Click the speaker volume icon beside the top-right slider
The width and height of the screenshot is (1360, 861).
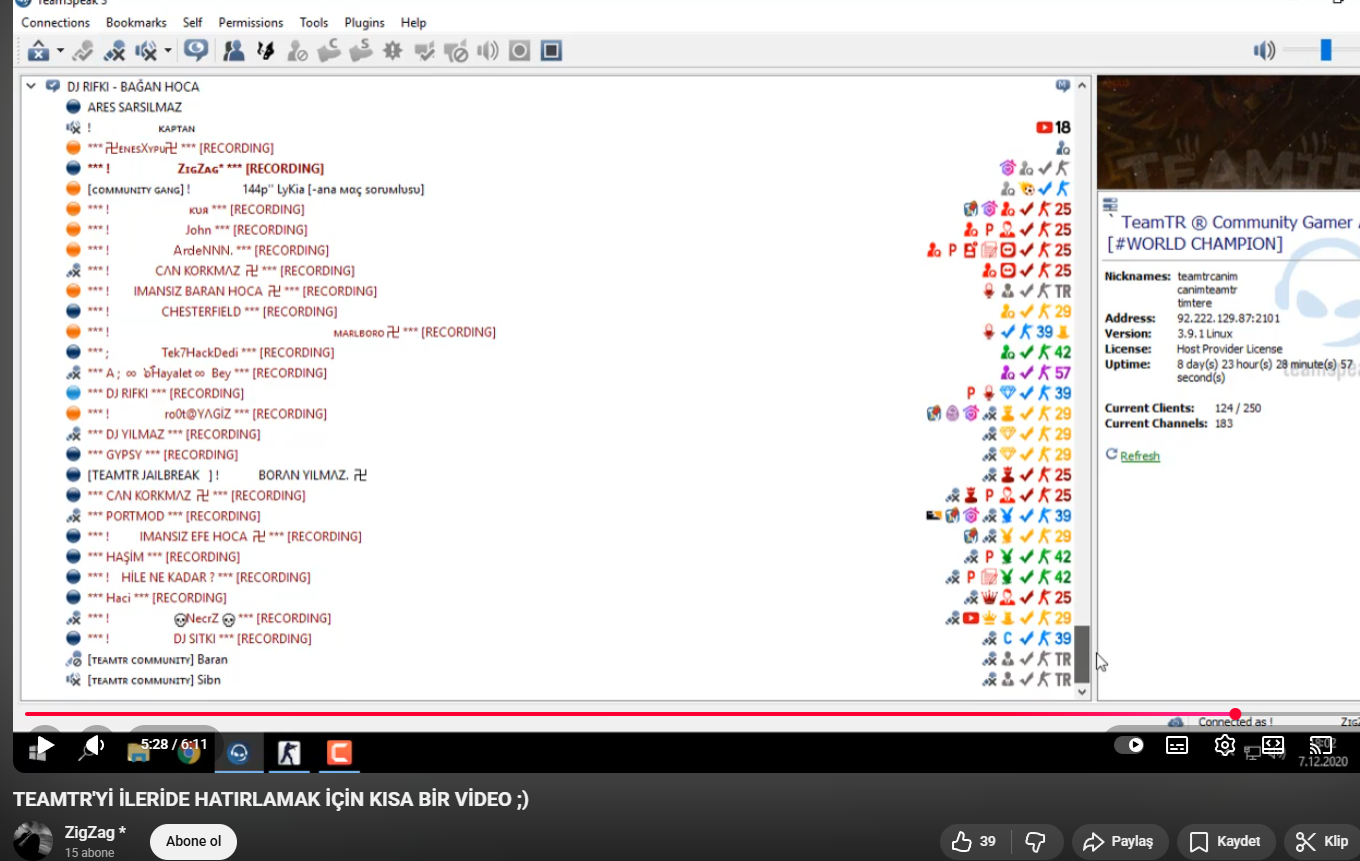(1265, 50)
